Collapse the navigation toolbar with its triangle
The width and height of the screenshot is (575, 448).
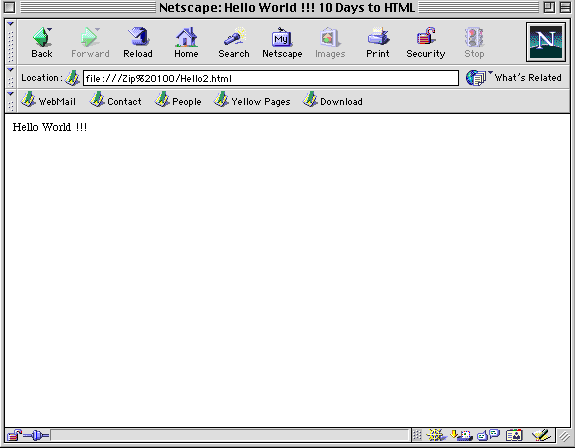pos(11,24)
